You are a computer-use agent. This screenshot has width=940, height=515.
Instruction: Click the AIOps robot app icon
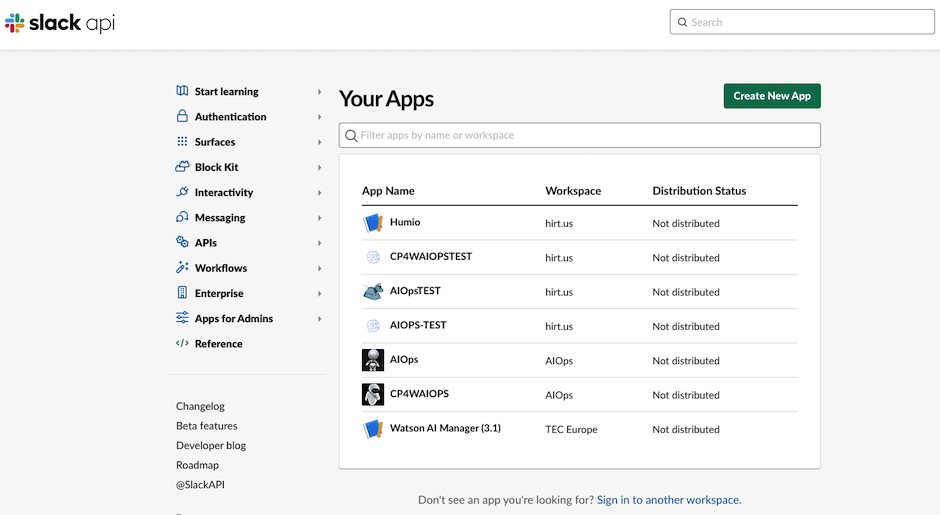pyautogui.click(x=373, y=360)
